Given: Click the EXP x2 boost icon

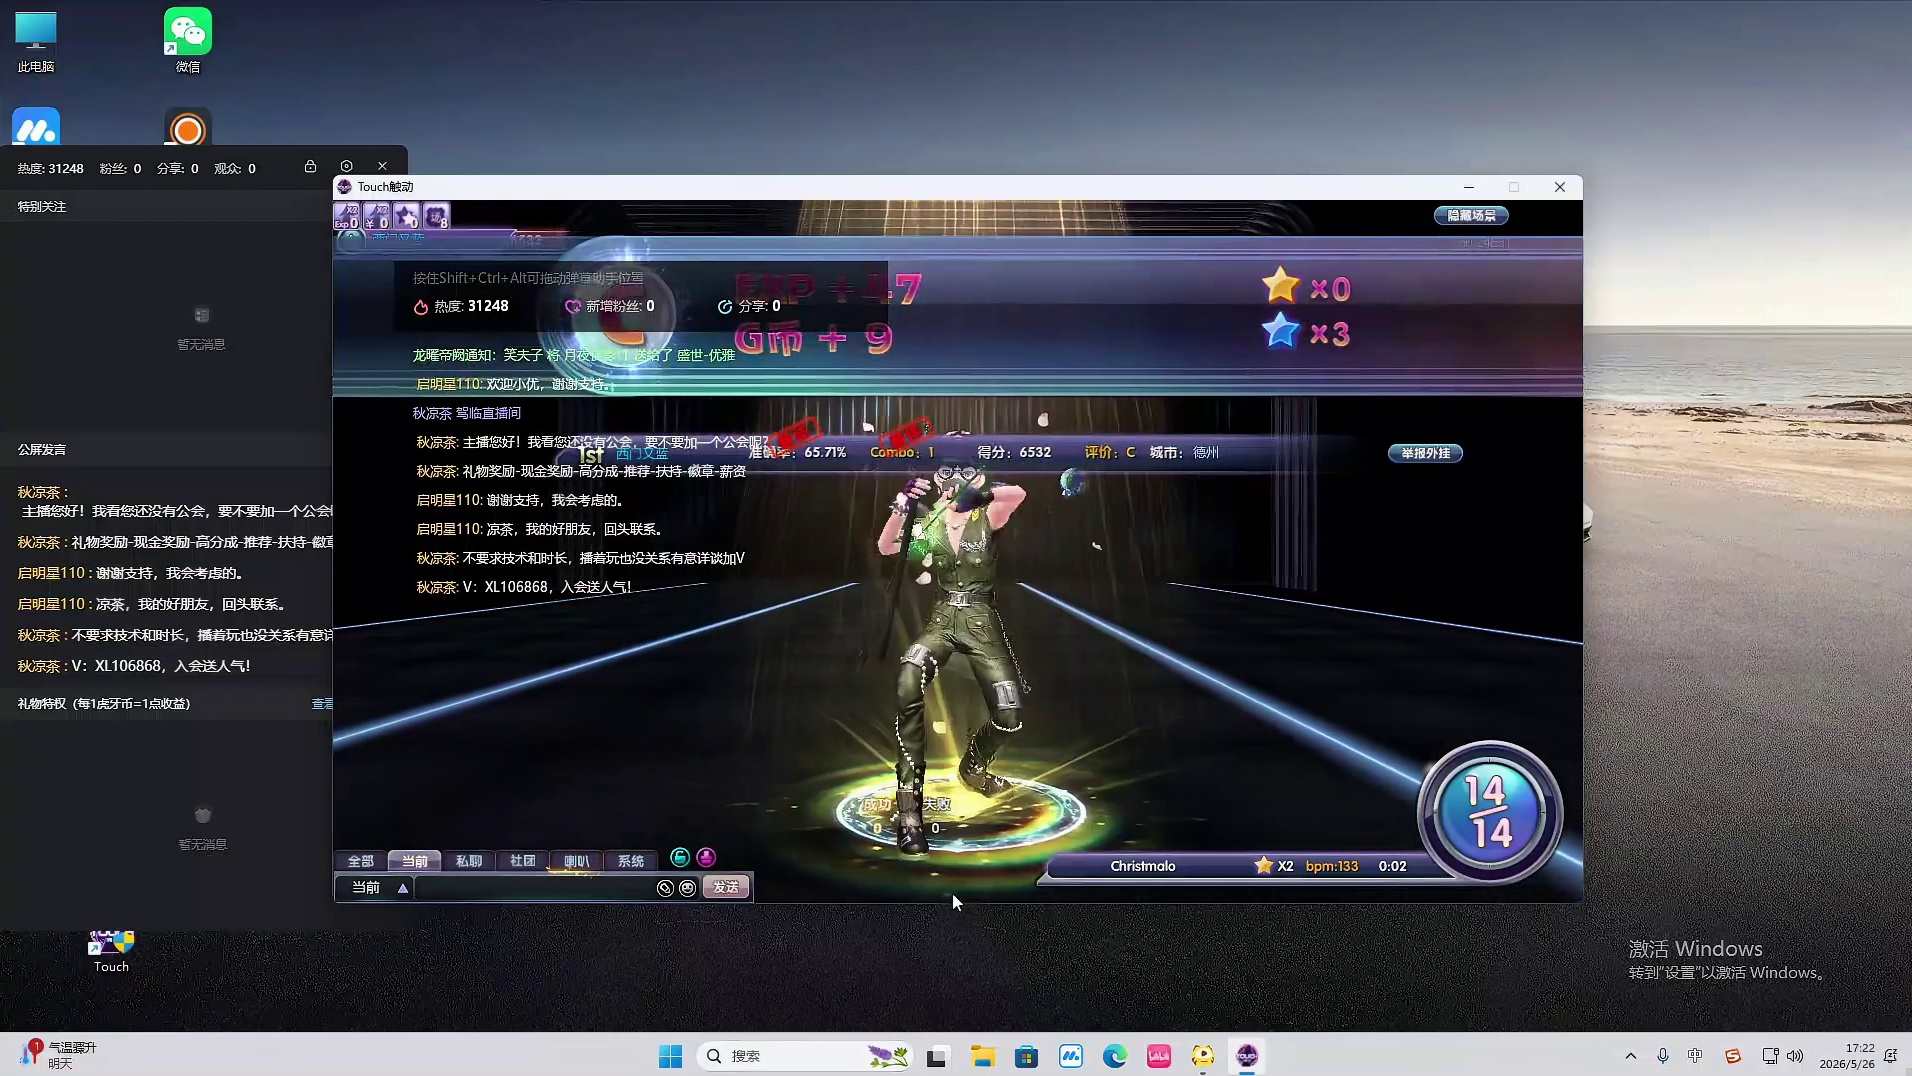Looking at the screenshot, I should pyautogui.click(x=347, y=216).
